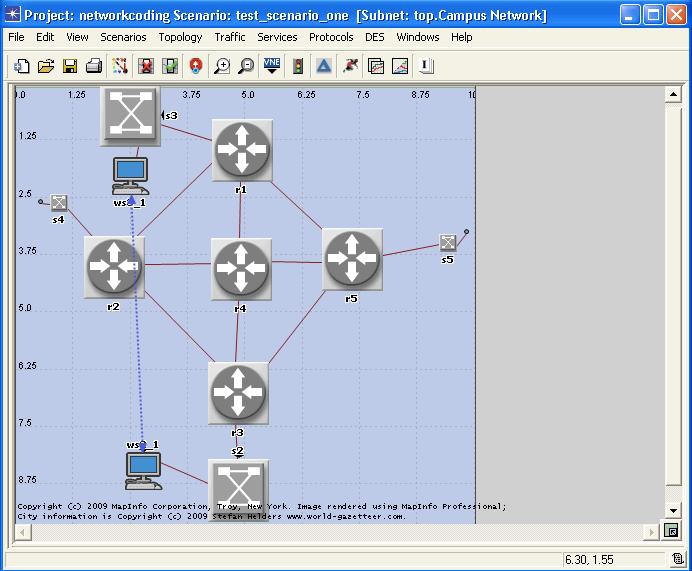
Task: Open the Traffic menu
Action: tap(230, 37)
